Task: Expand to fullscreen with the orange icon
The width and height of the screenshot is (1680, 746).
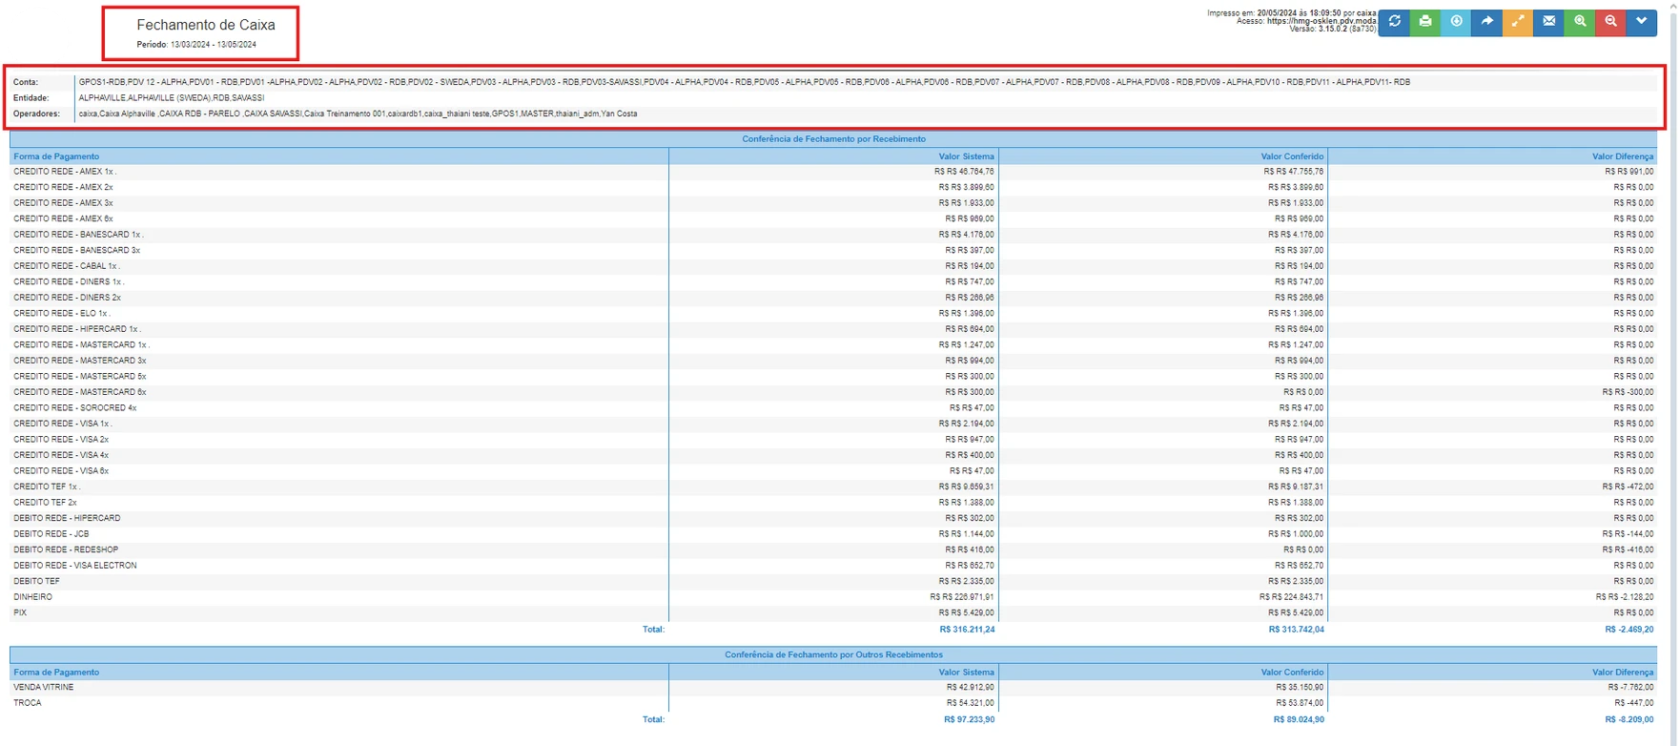Action: [1518, 21]
